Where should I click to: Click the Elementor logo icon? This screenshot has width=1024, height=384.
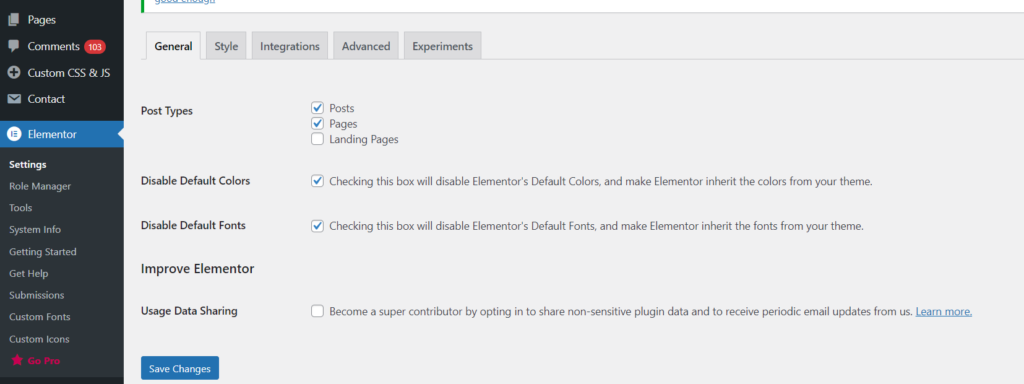click(x=14, y=135)
